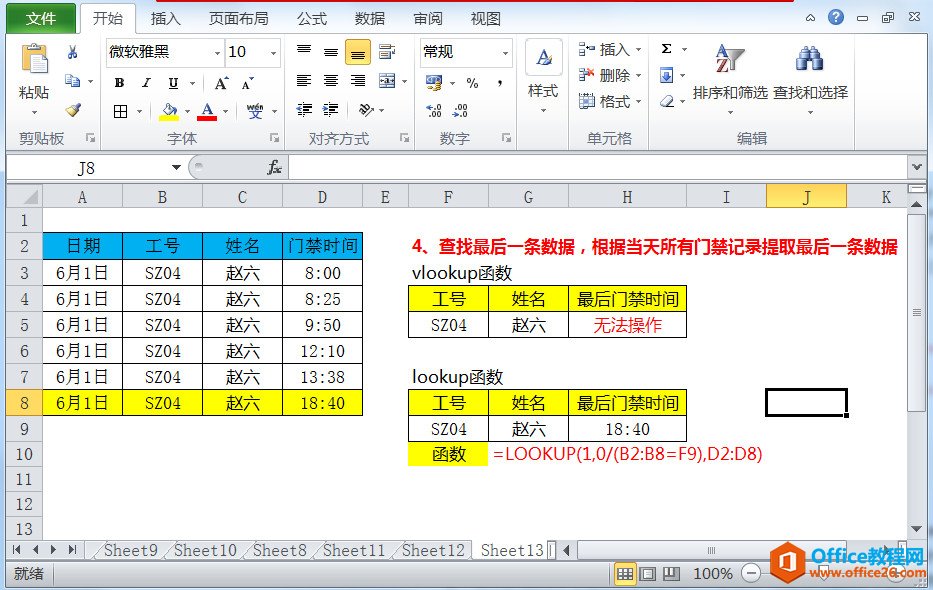Viewport: 933px width, 590px height.
Task: Increase indent
Action: pos(331,109)
